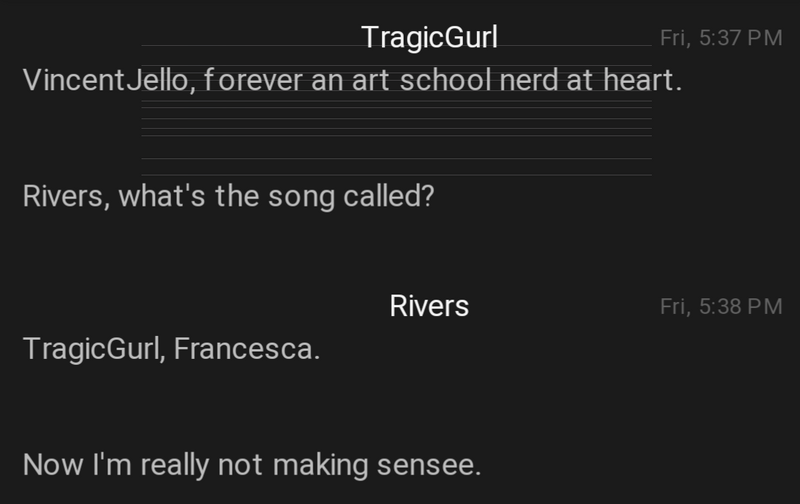Click the Rivers username header
The width and height of the screenshot is (800, 504).
pyautogui.click(x=429, y=306)
